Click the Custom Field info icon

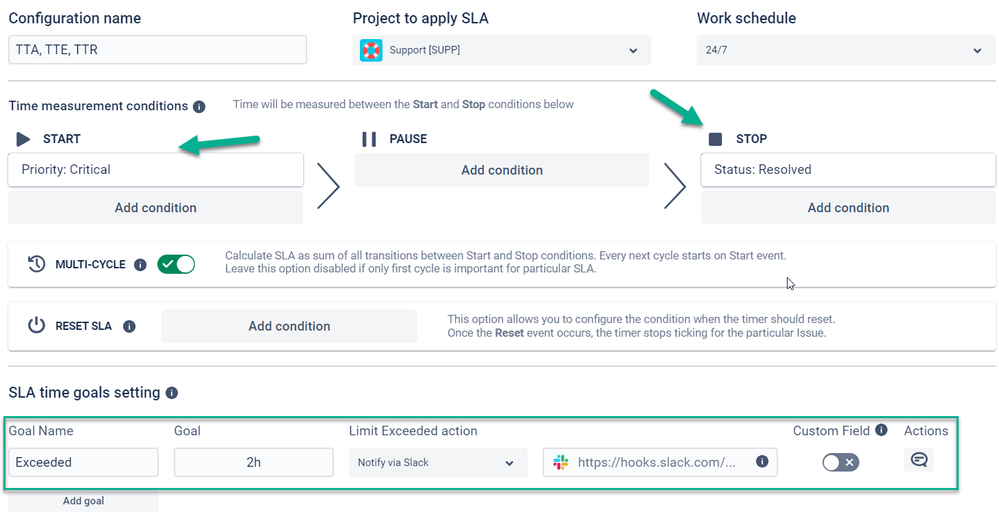[x=881, y=430]
